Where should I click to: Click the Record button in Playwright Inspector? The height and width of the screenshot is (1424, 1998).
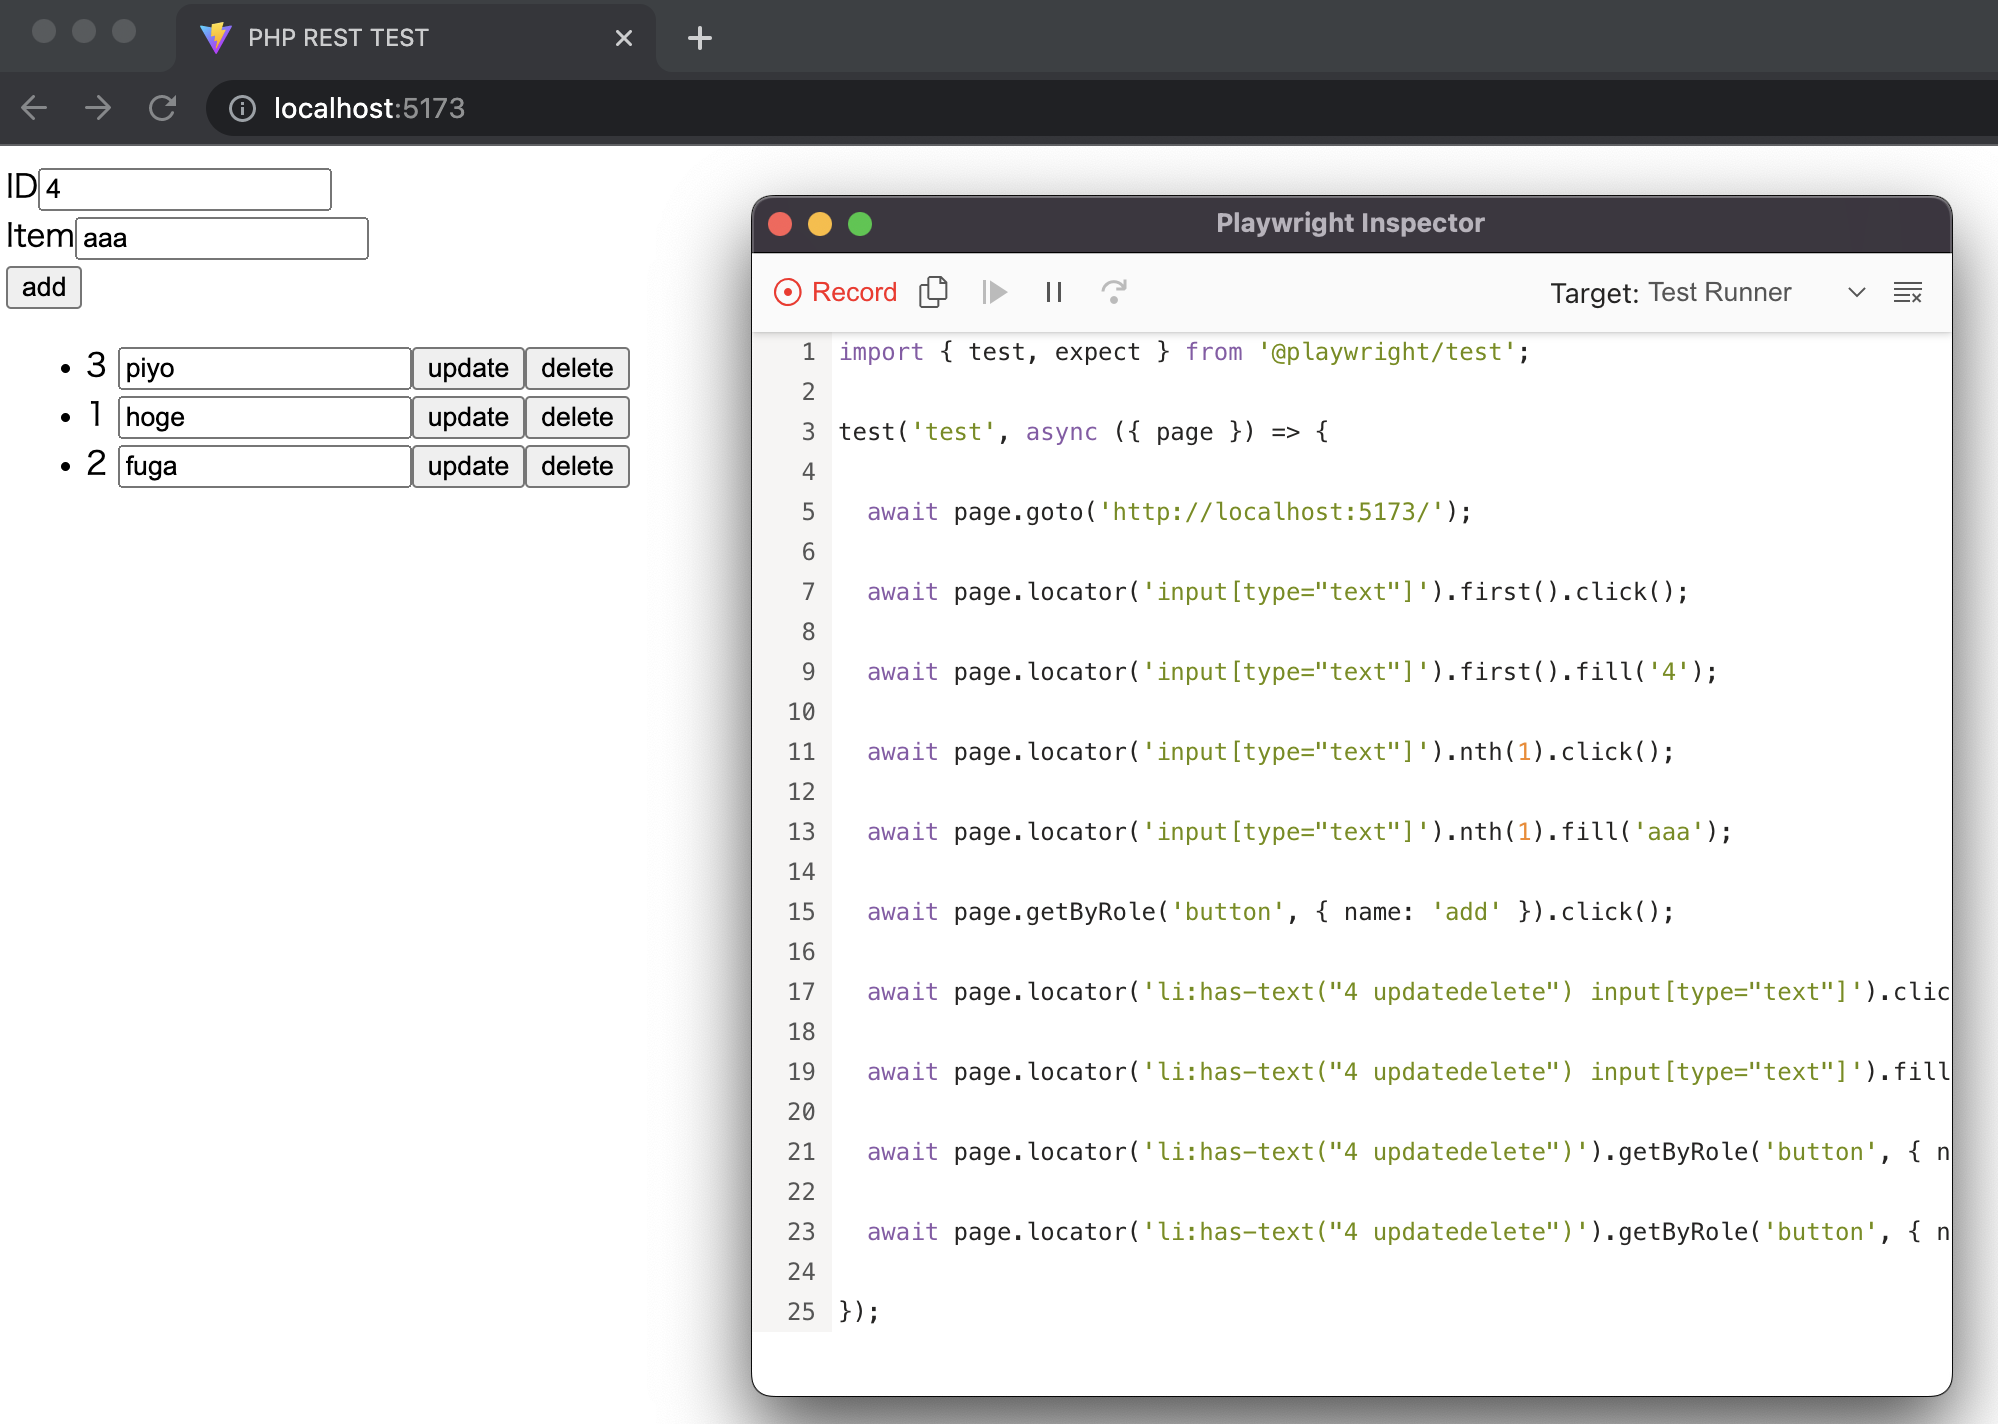836,292
